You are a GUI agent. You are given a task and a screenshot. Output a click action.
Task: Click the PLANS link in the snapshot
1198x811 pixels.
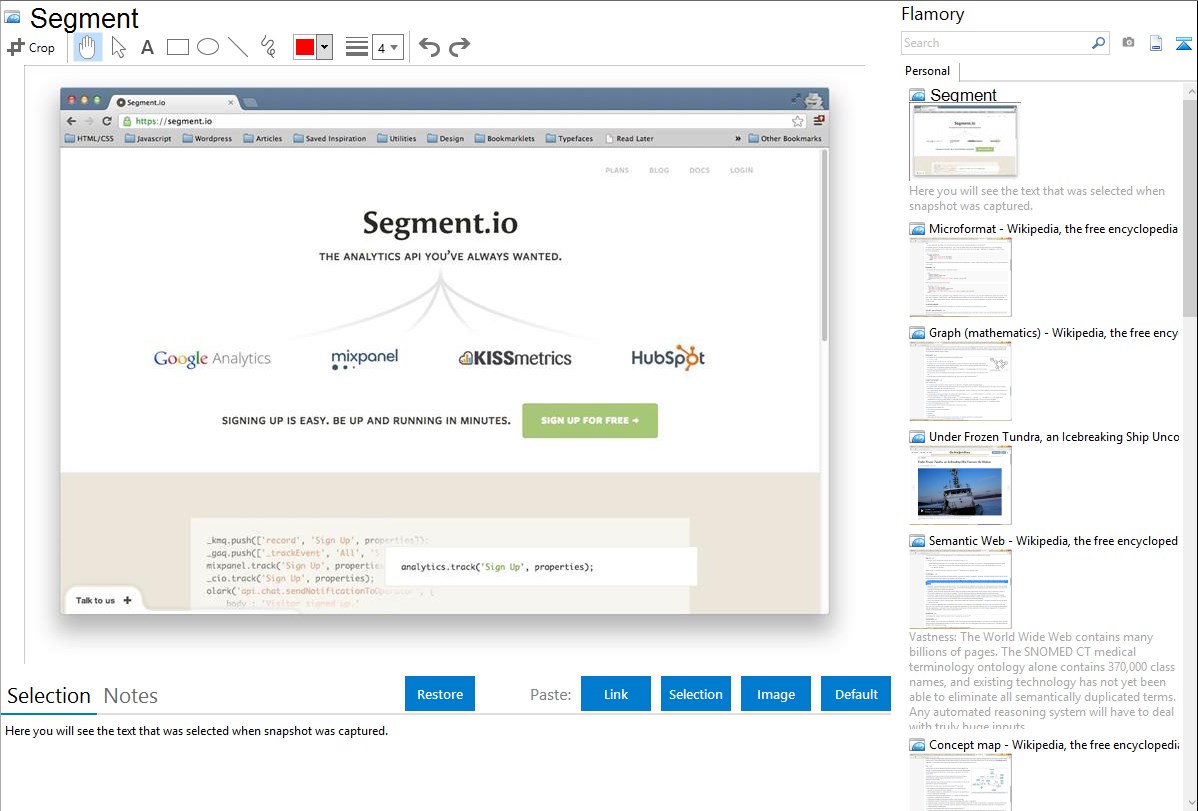coord(617,170)
